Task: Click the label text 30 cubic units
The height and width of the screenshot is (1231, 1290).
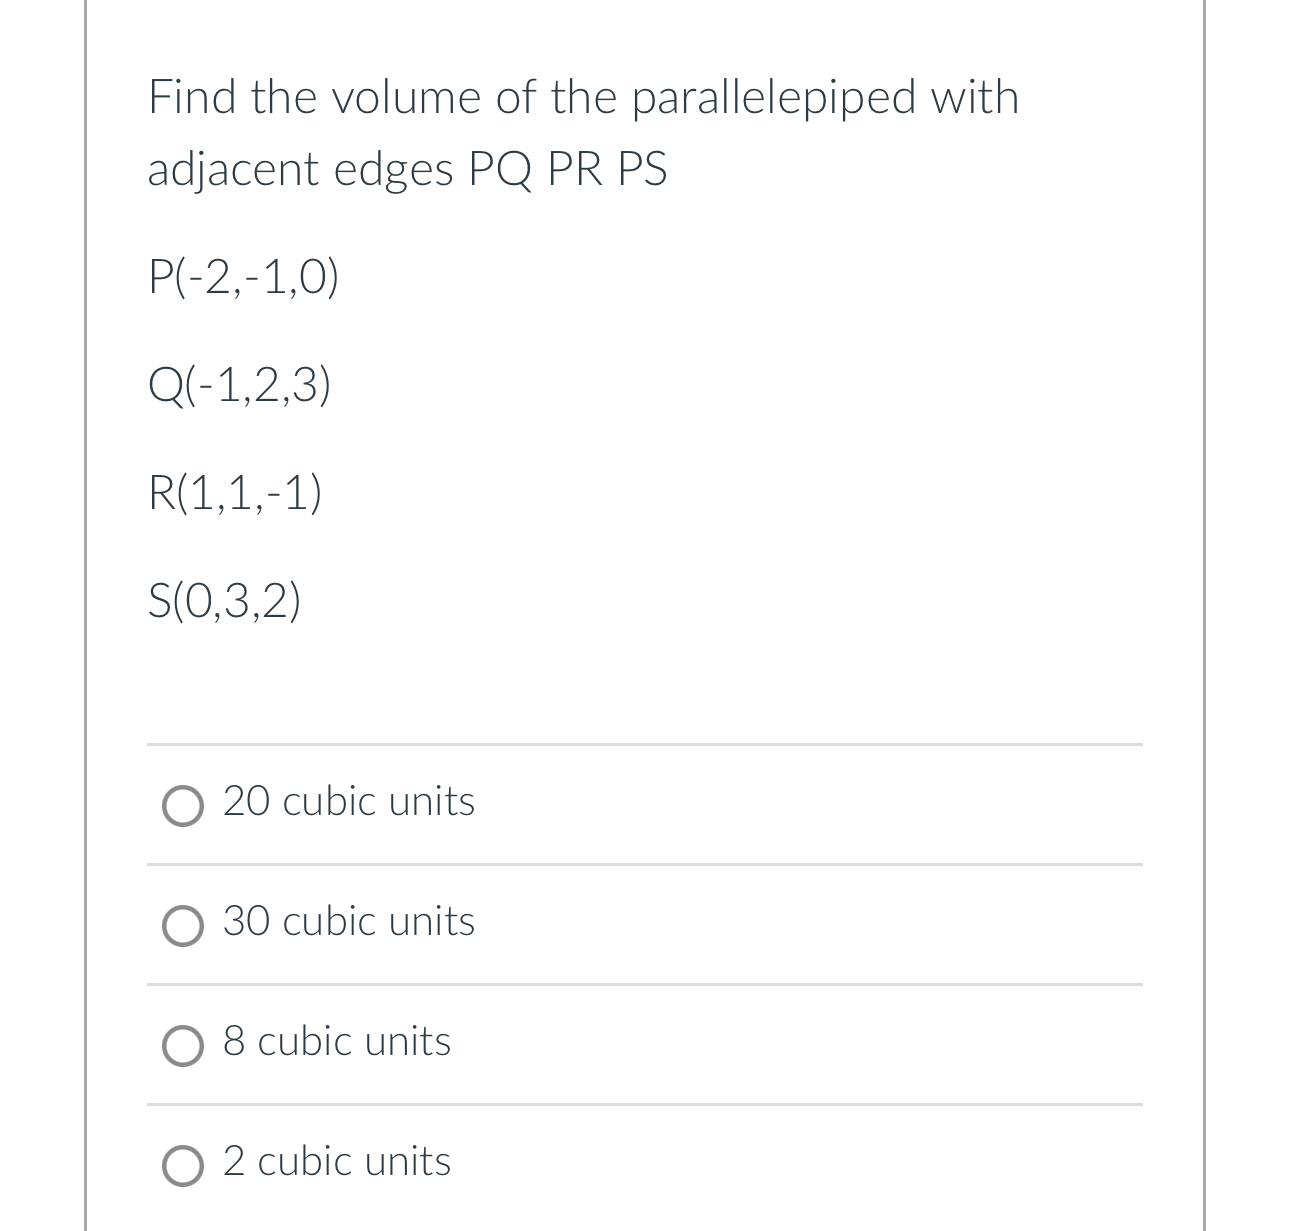Action: pyautogui.click(x=348, y=922)
